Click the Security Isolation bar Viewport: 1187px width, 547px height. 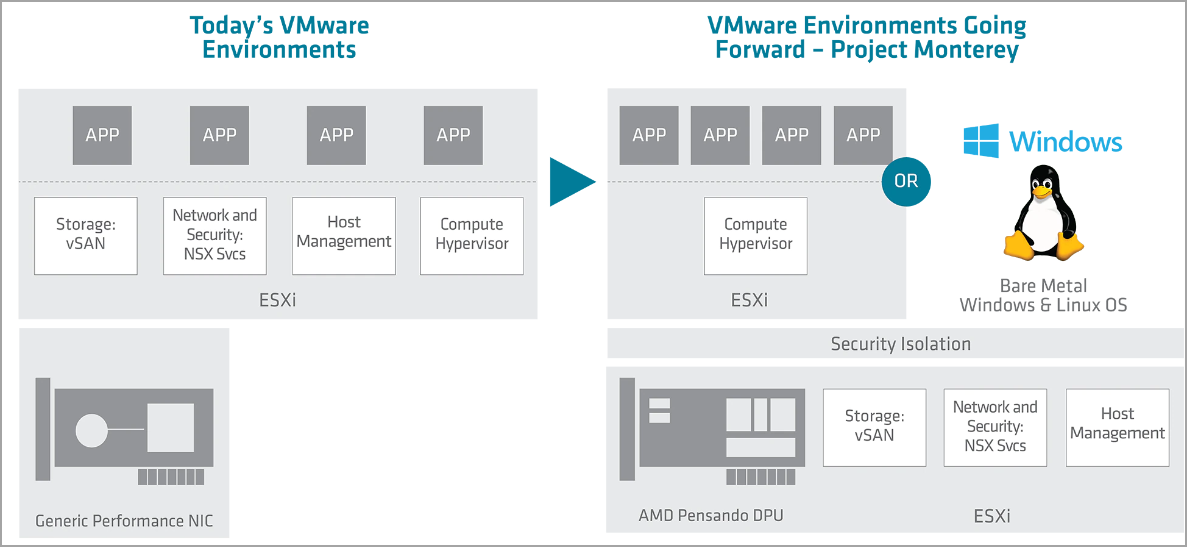[x=896, y=343]
